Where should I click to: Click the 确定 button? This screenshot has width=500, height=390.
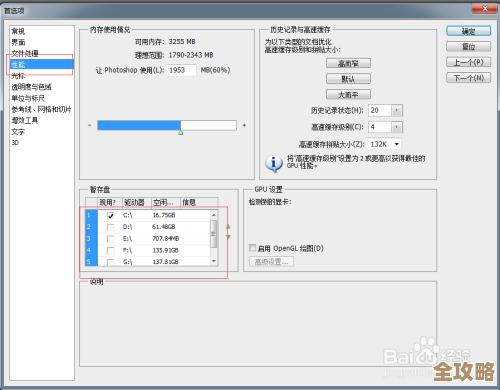(x=468, y=31)
